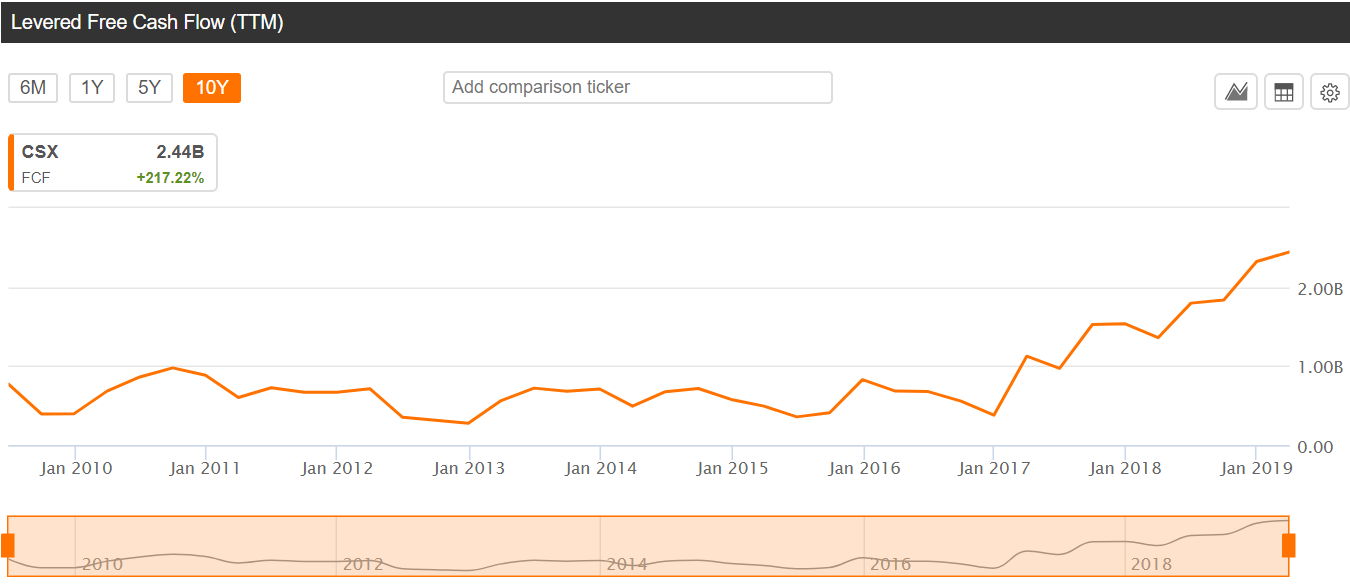Click the Jan 2013 axis label

tap(469, 468)
